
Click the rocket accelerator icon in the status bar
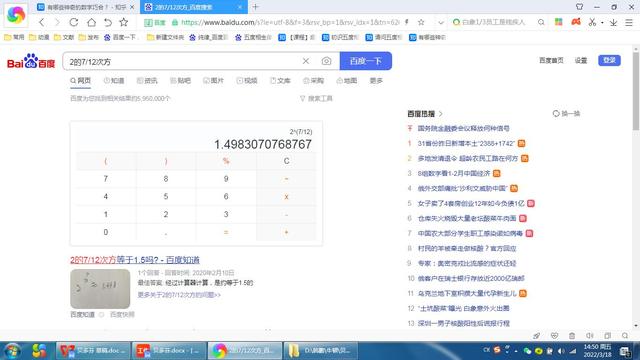(536, 336)
